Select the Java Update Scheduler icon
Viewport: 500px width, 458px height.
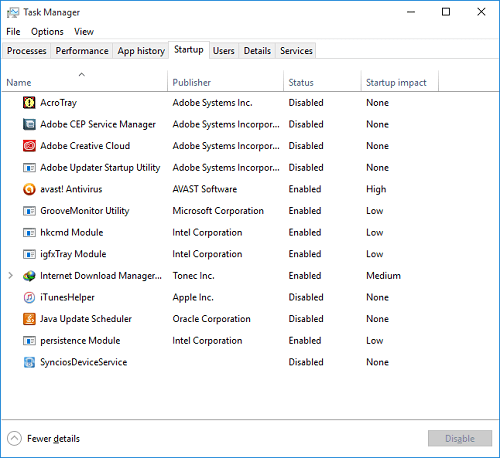click(29, 319)
